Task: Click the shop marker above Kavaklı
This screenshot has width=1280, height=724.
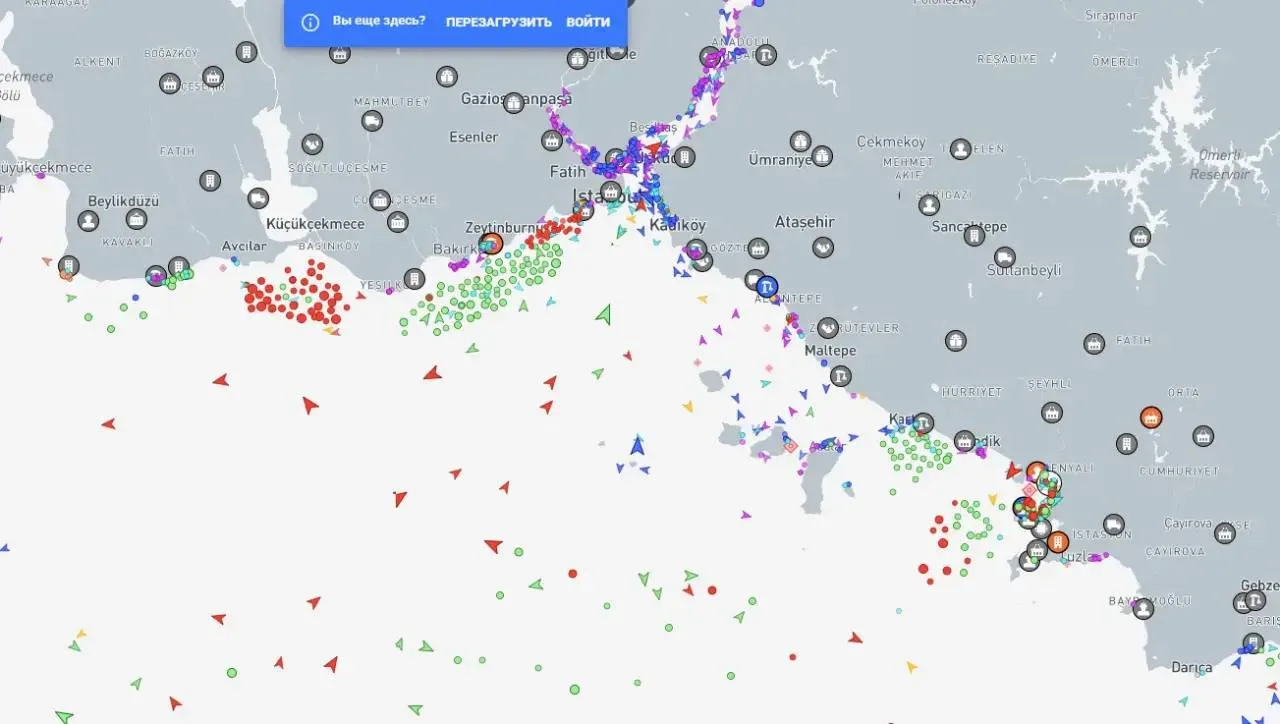Action: [136, 219]
